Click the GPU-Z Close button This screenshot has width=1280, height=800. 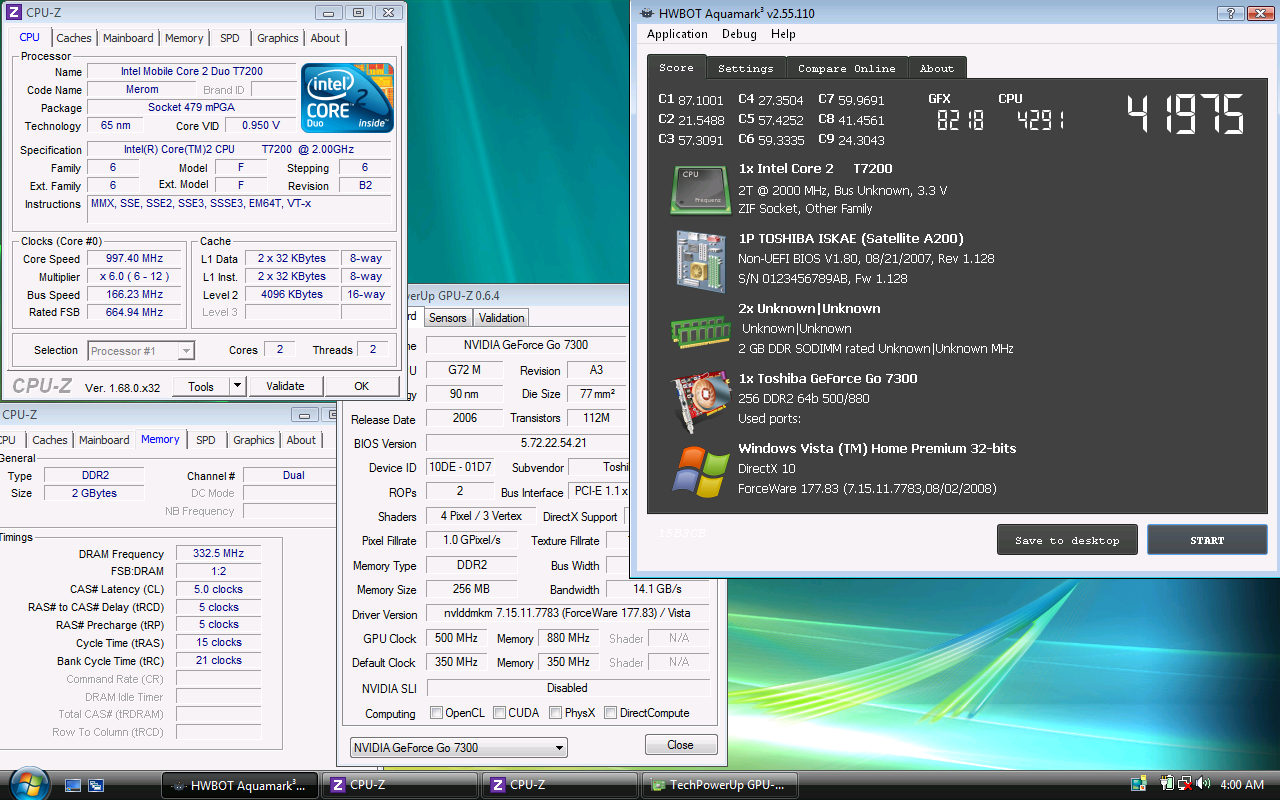point(681,745)
